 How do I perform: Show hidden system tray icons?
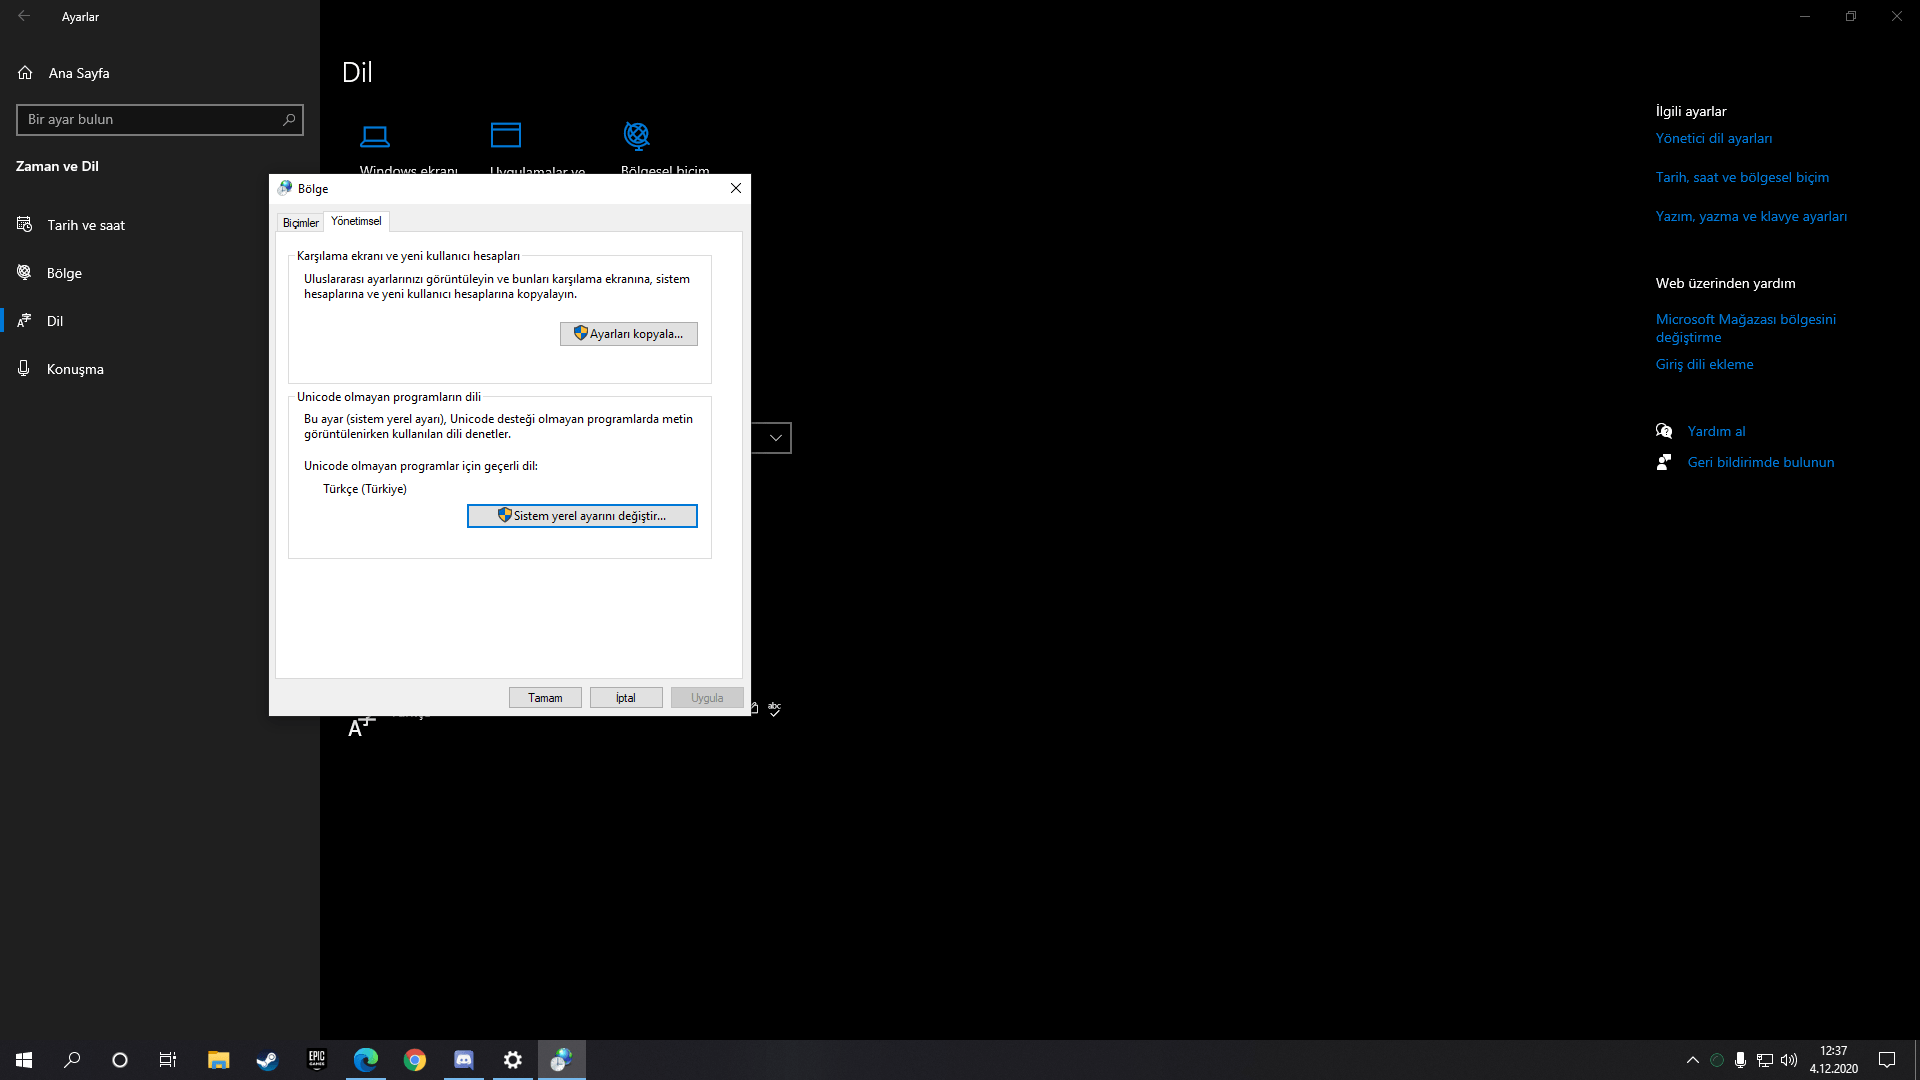1692,1060
